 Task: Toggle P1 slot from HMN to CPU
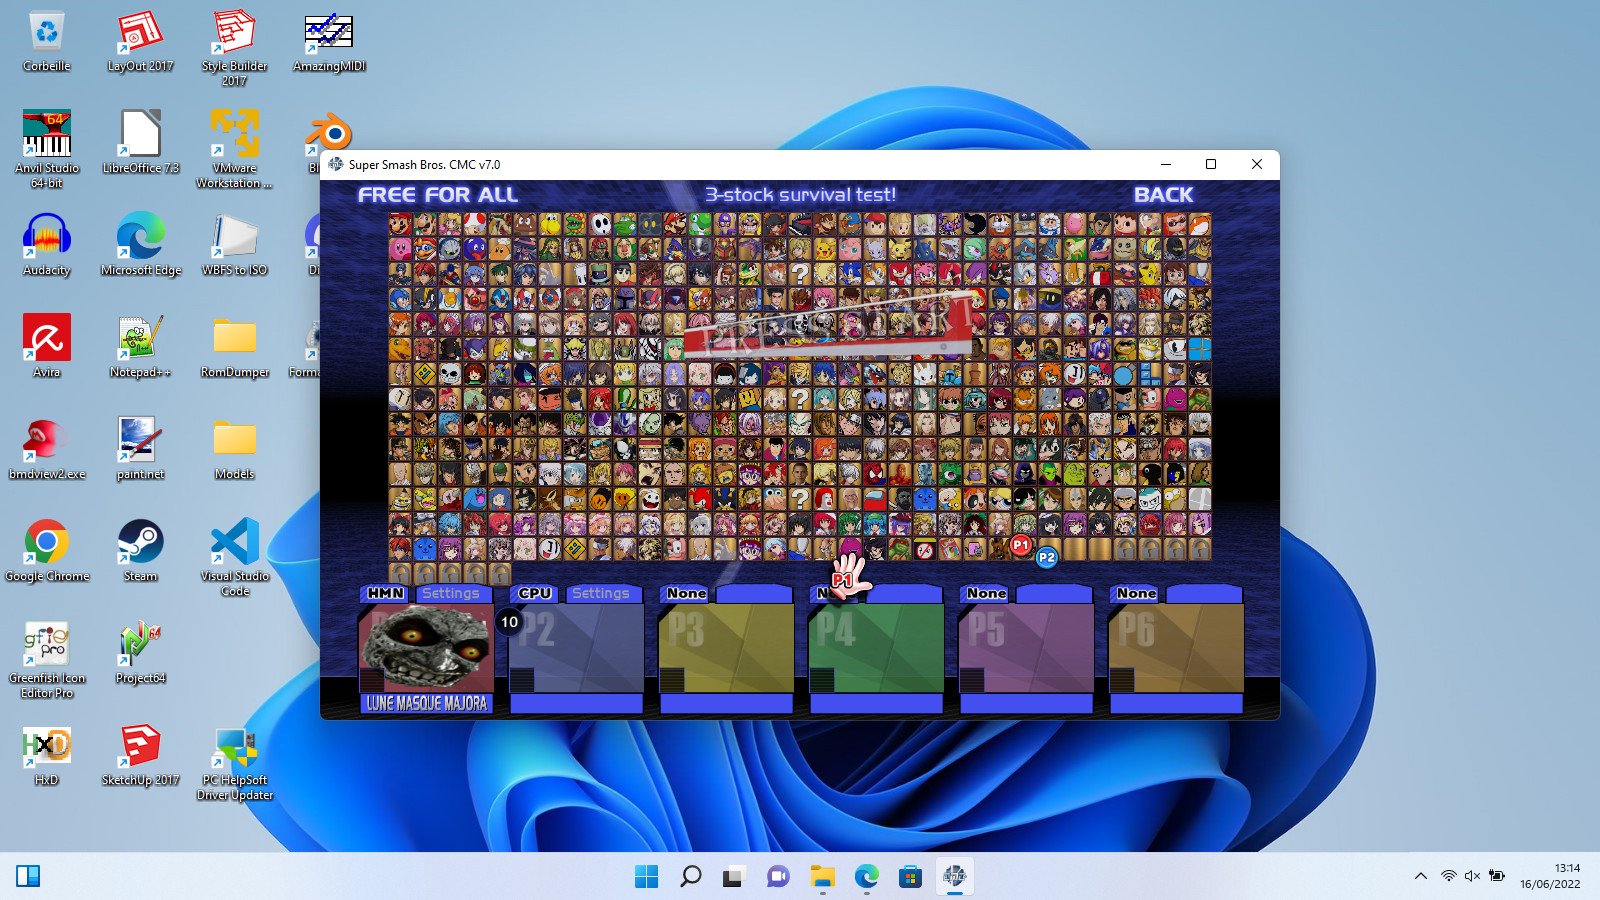[x=383, y=593]
